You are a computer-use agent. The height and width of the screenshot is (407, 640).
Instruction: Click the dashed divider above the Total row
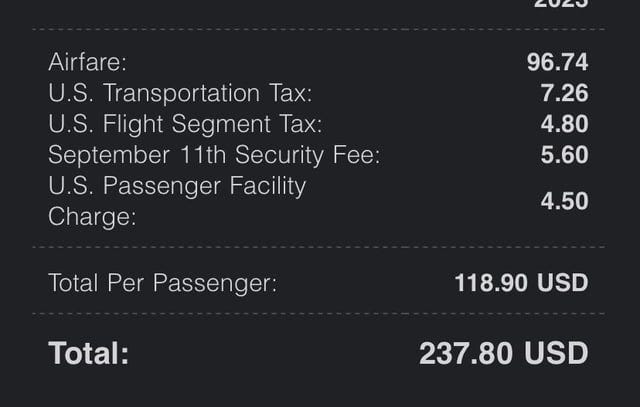coord(318,314)
